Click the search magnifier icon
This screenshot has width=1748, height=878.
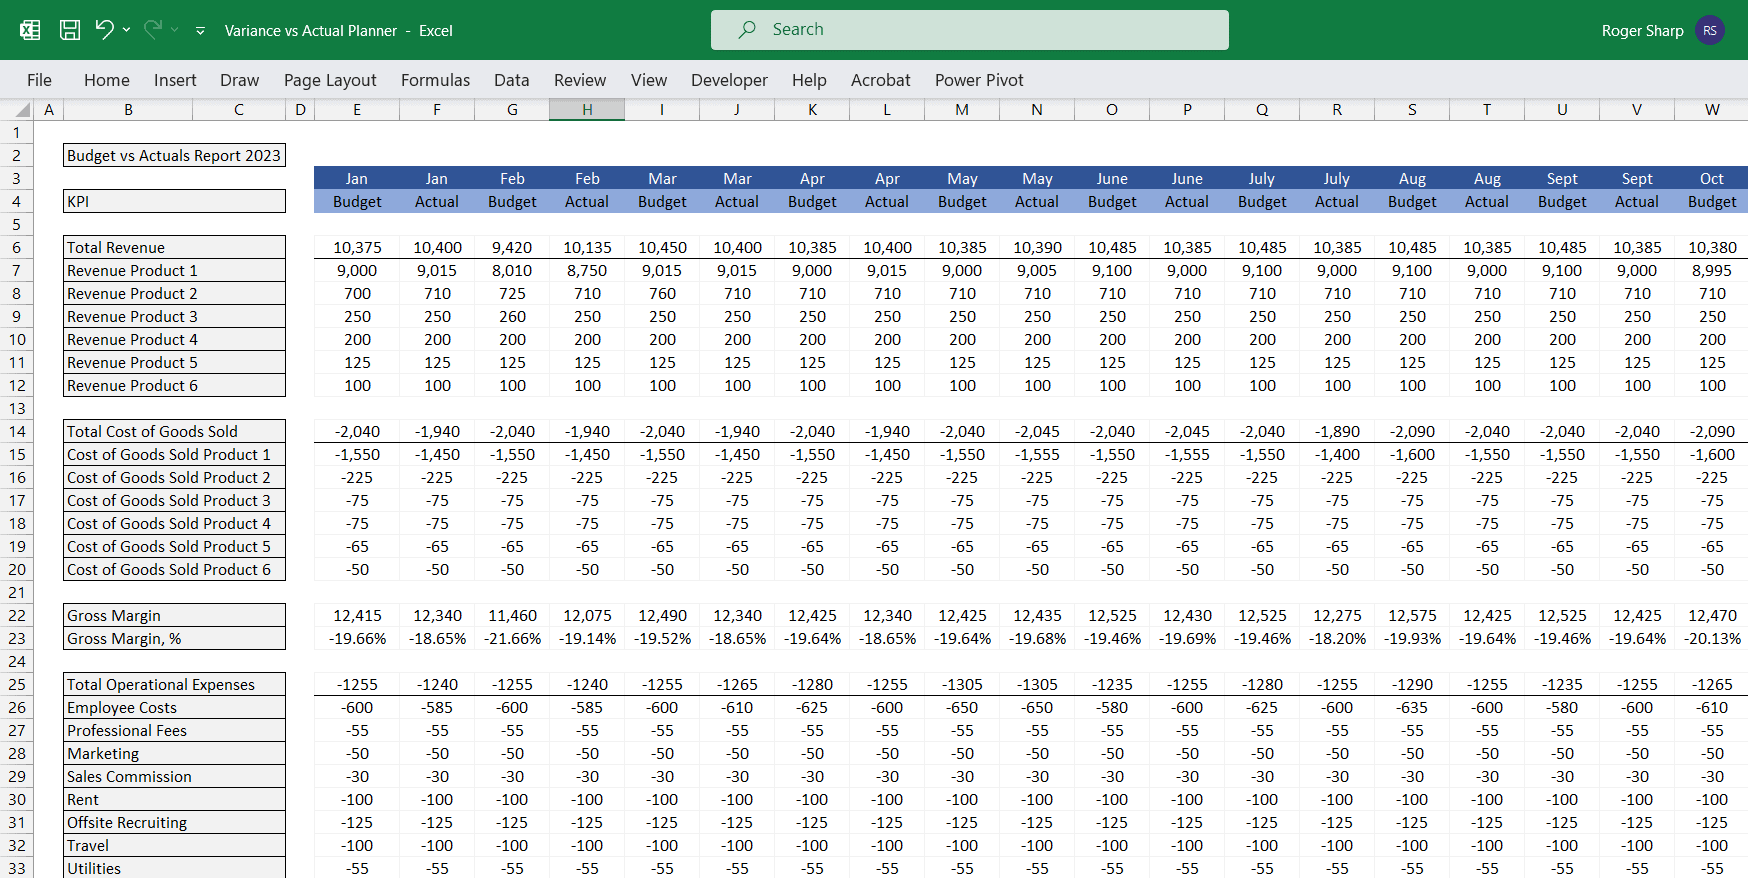(747, 30)
